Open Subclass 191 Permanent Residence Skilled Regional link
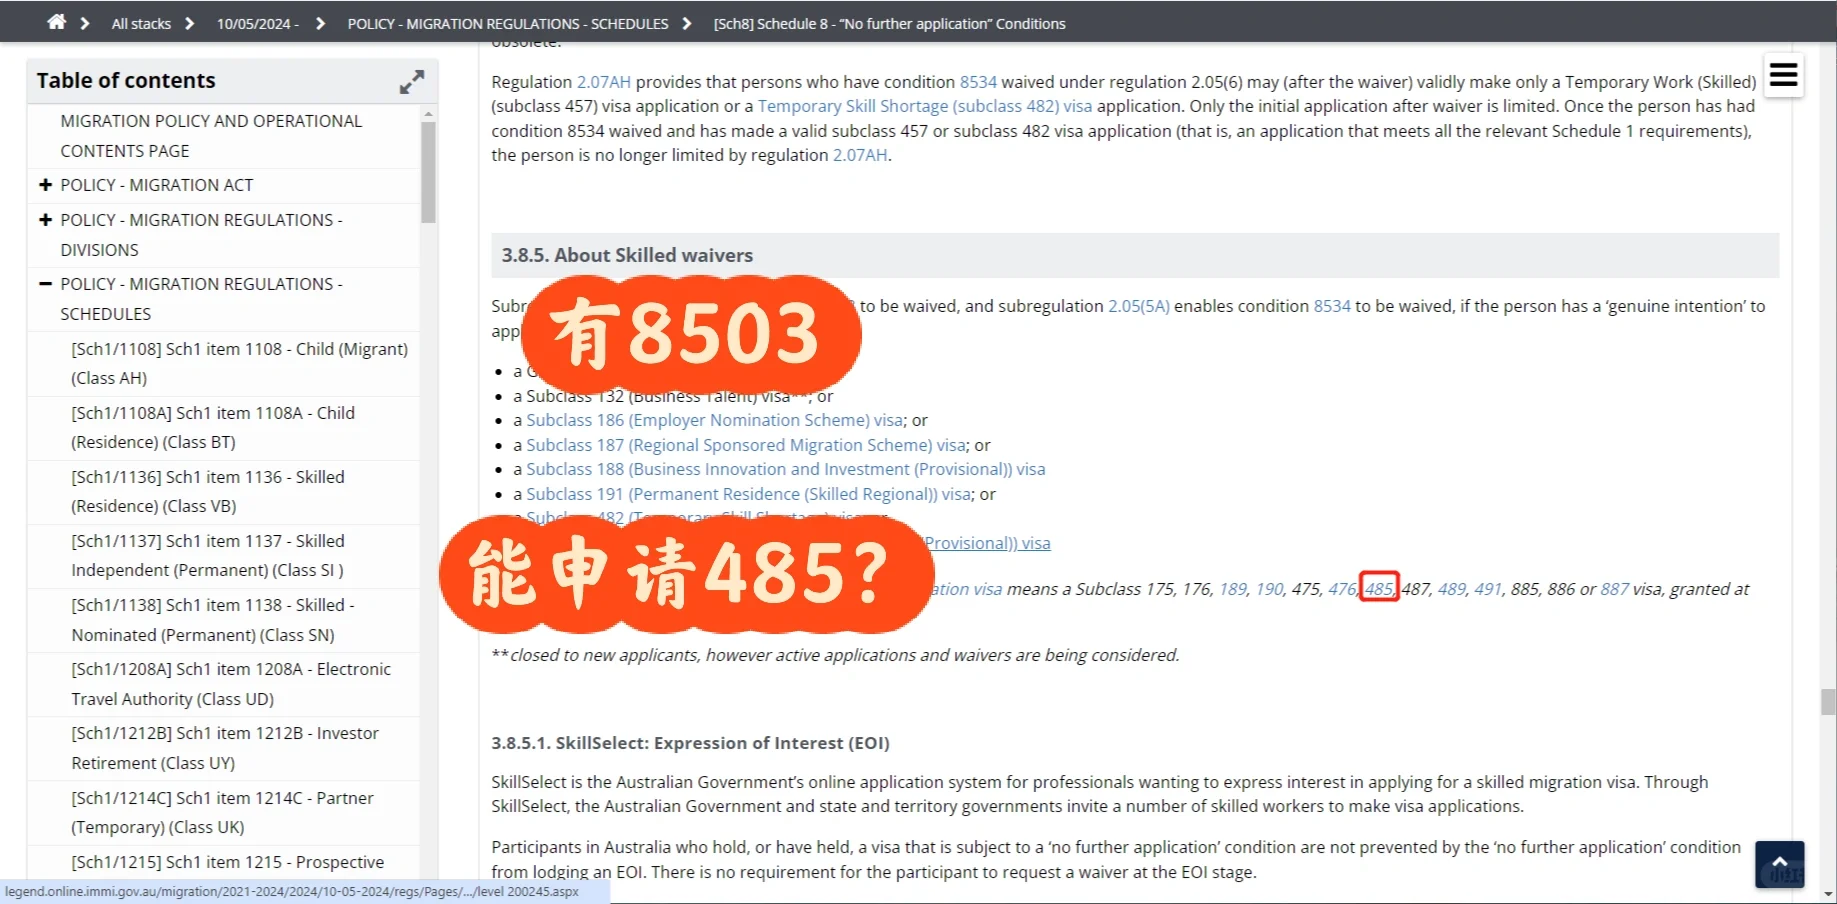 click(749, 494)
